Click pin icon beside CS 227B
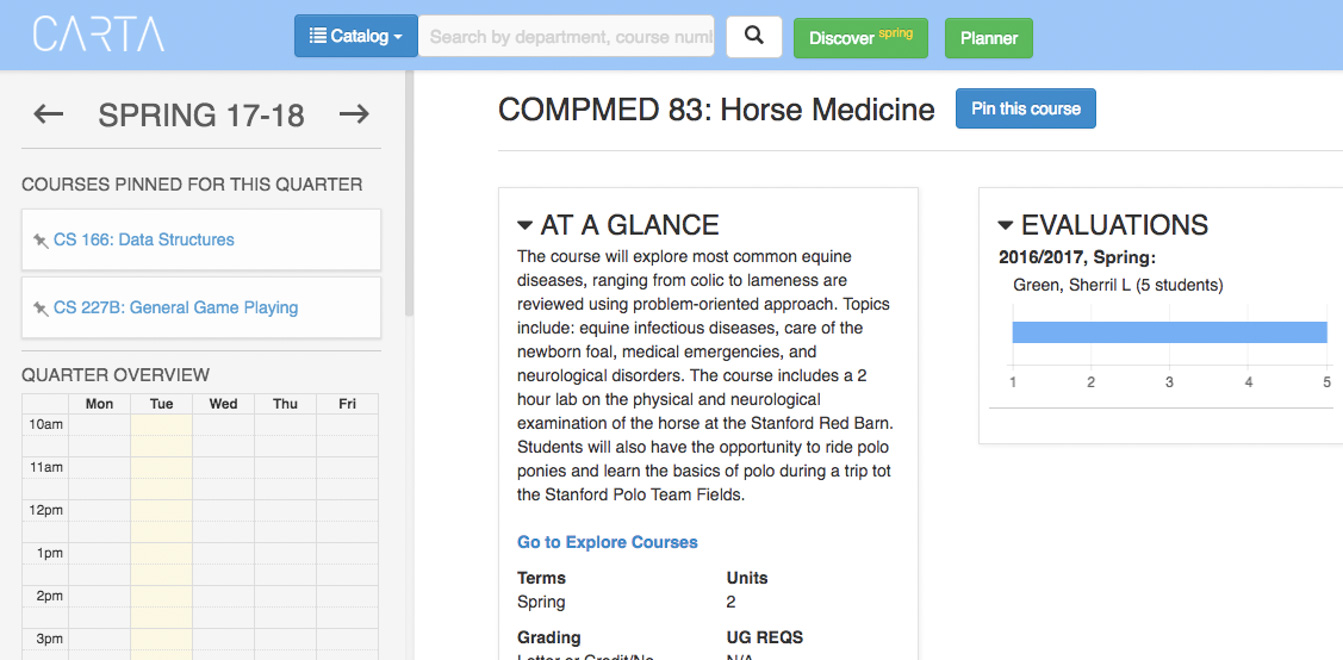 click(40, 308)
